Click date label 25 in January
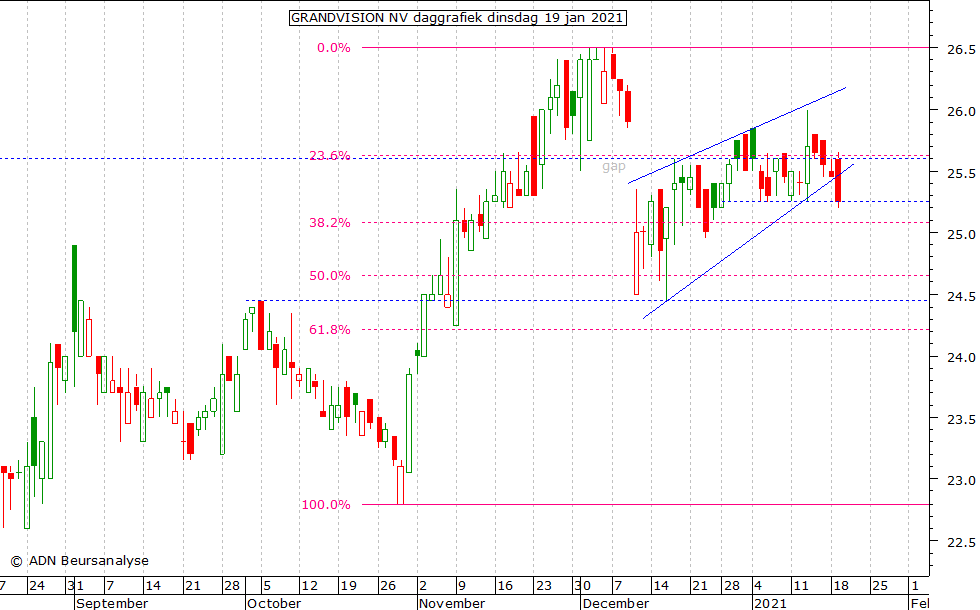980x610 pixels. [879, 586]
